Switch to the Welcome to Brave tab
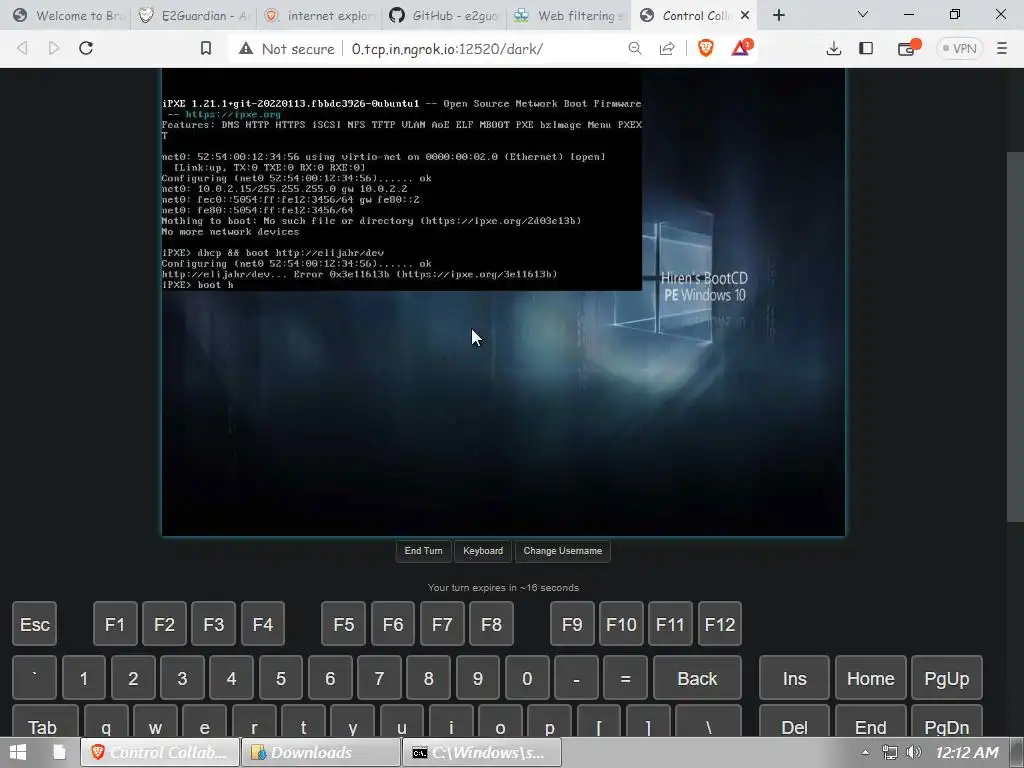 (x=67, y=15)
